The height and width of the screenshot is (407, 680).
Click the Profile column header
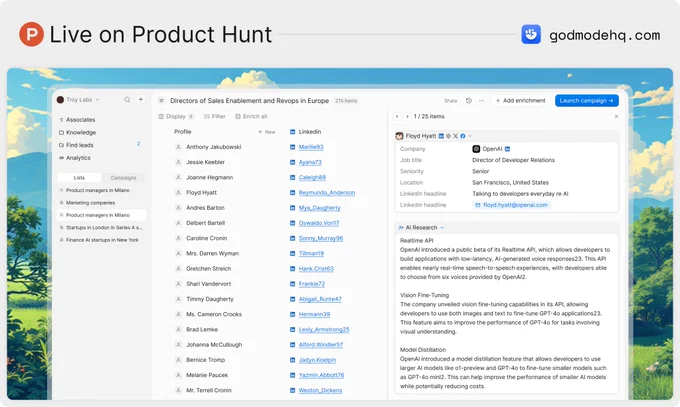click(183, 131)
